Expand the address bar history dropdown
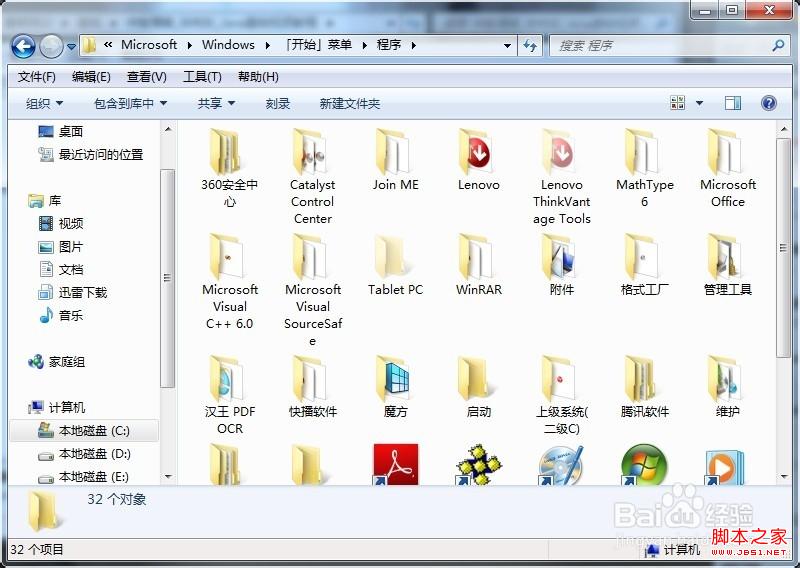The width and height of the screenshot is (800, 568). 507,45
